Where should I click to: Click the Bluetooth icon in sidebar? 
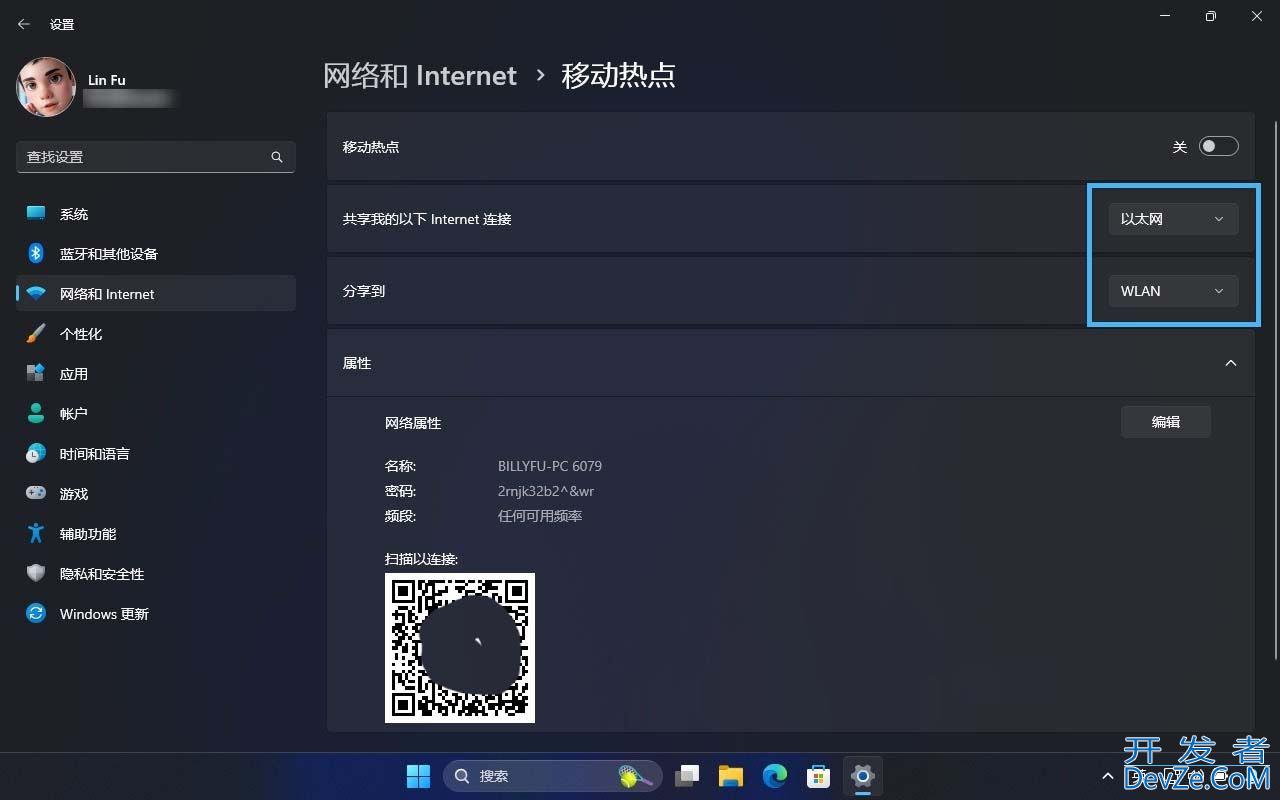point(36,254)
